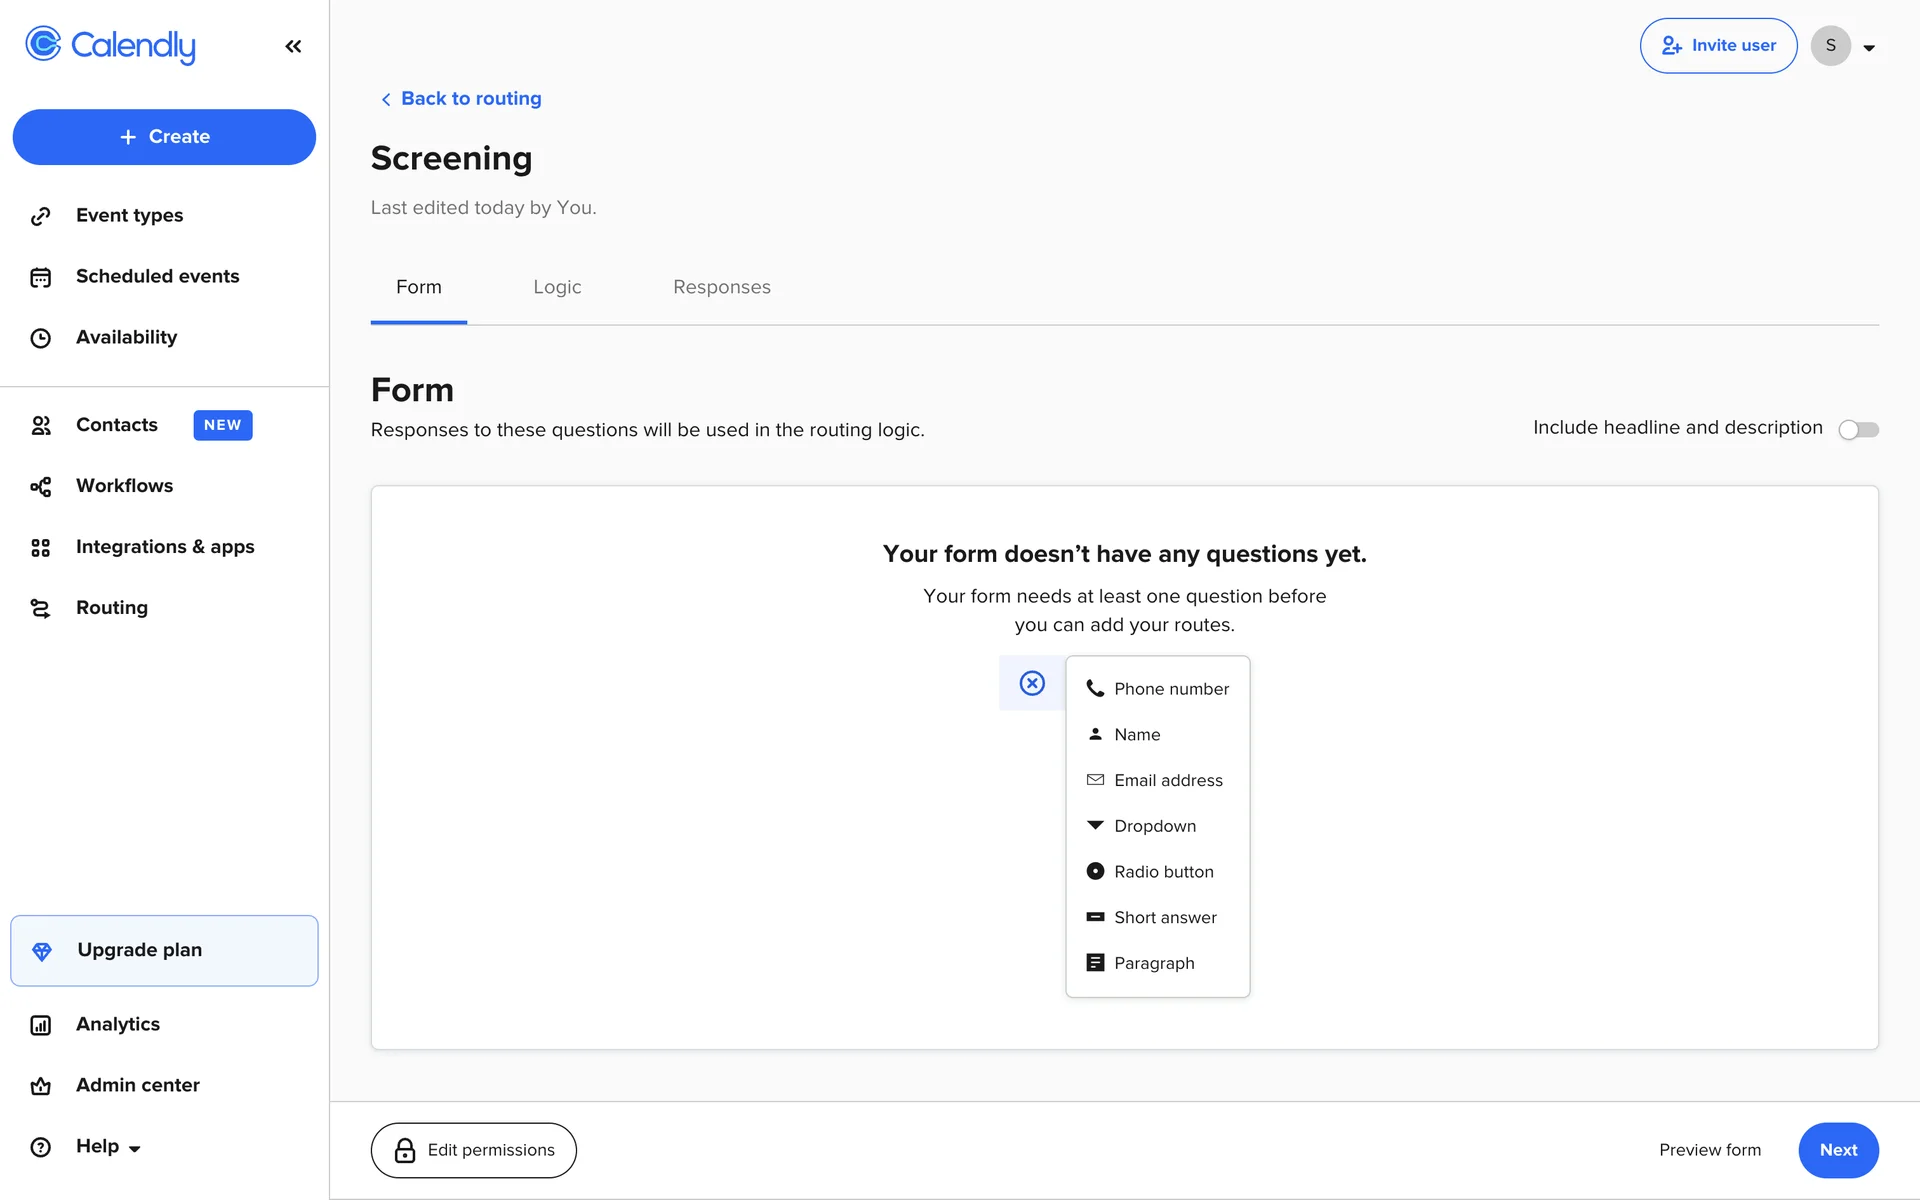Select Dropdown question type
The height and width of the screenshot is (1200, 1920).
[x=1154, y=826]
